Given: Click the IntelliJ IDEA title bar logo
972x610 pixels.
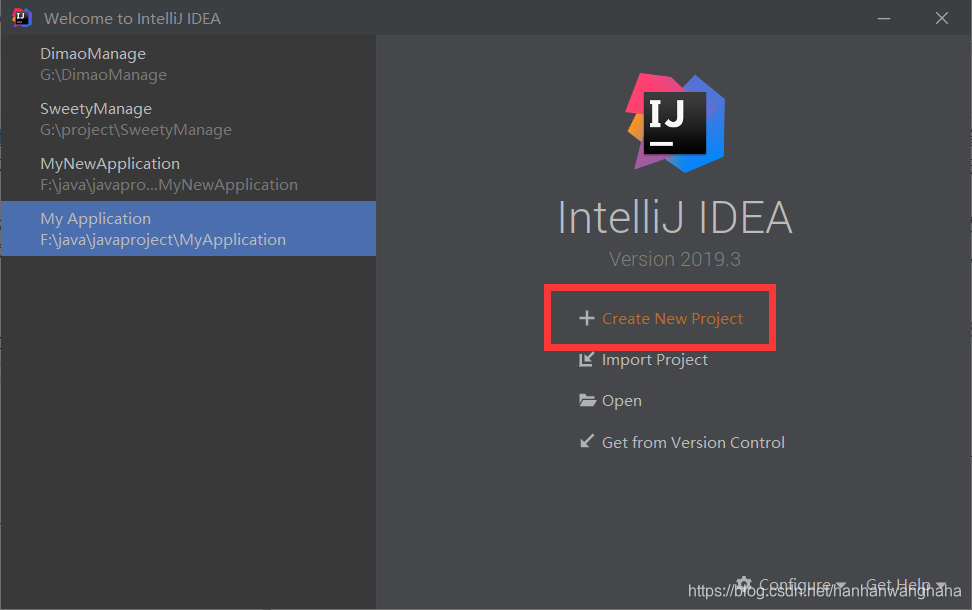Looking at the screenshot, I should 22,17.
